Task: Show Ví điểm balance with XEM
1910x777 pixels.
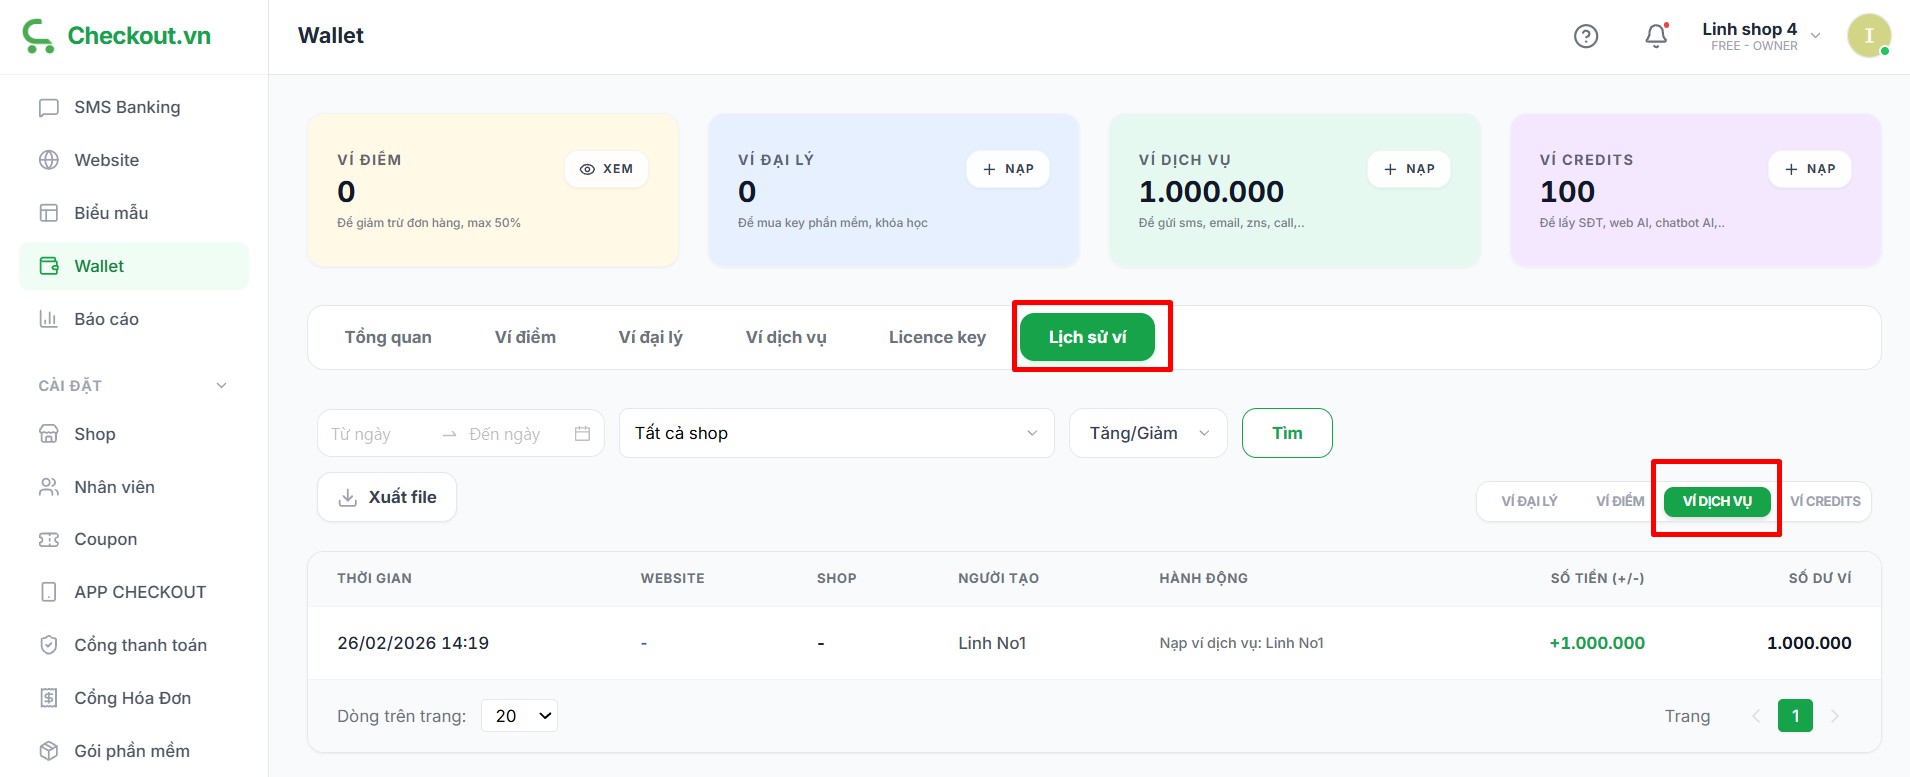Action: [x=606, y=169]
